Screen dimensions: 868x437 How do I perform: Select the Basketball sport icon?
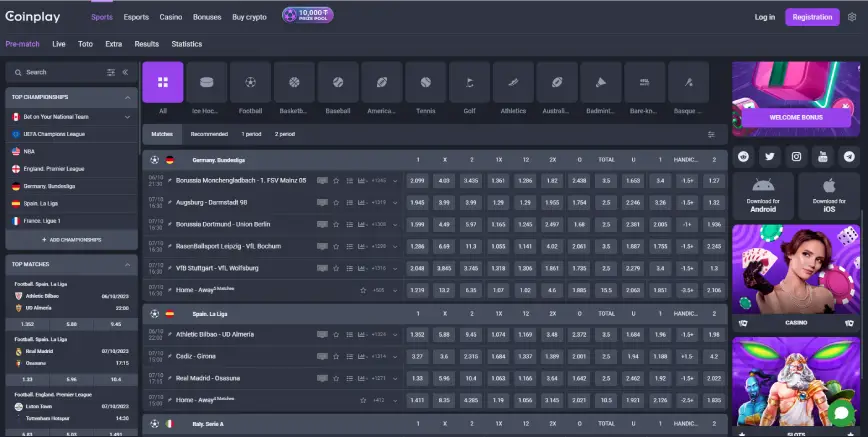(x=294, y=83)
